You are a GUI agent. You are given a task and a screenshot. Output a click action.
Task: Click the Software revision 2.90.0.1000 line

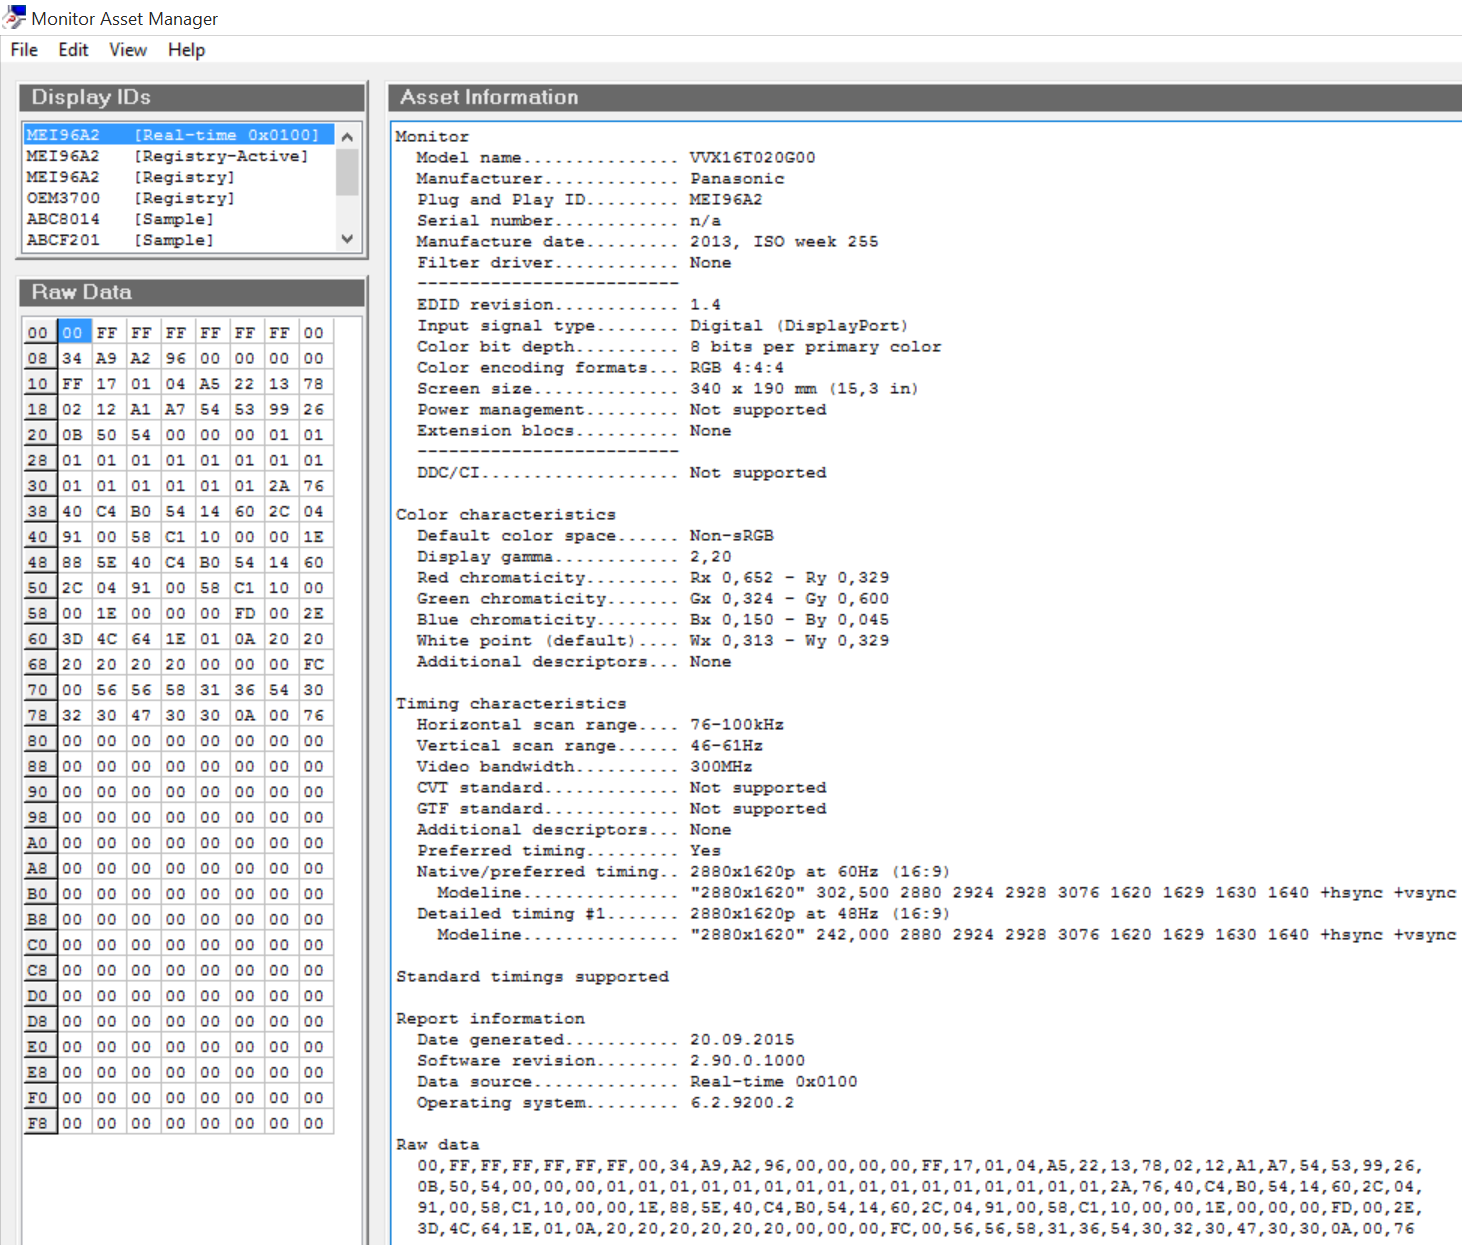coord(611,1060)
